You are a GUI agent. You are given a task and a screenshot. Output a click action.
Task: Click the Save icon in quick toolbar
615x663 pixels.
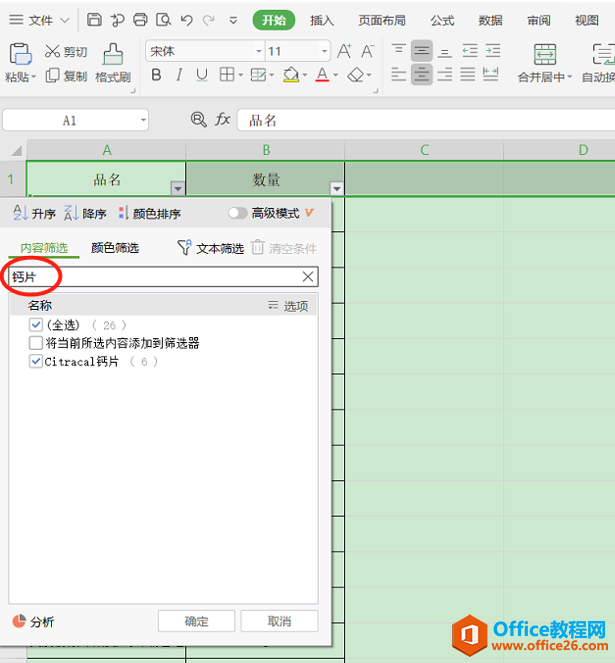pos(94,19)
